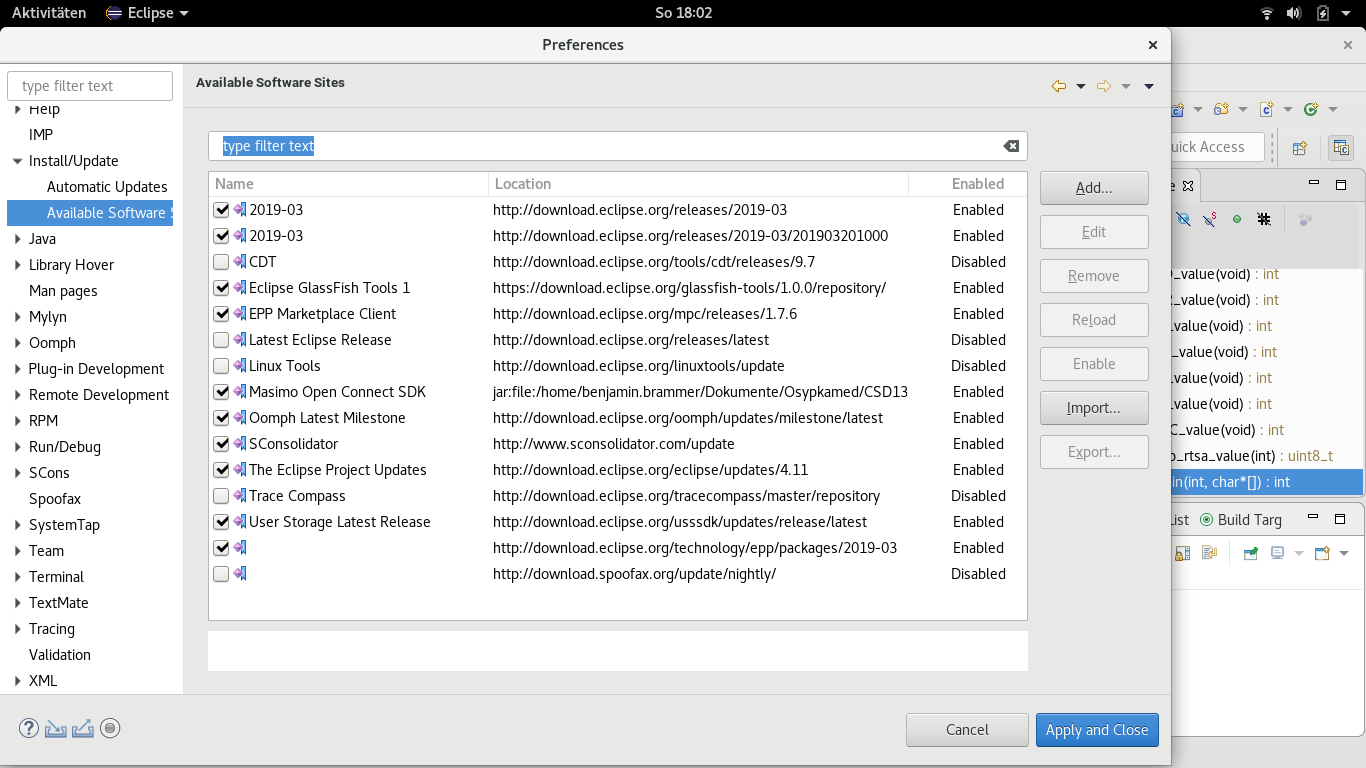Image resolution: width=1366 pixels, height=768 pixels.
Task: Clear the software sites filter text
Action: pos(1011,146)
